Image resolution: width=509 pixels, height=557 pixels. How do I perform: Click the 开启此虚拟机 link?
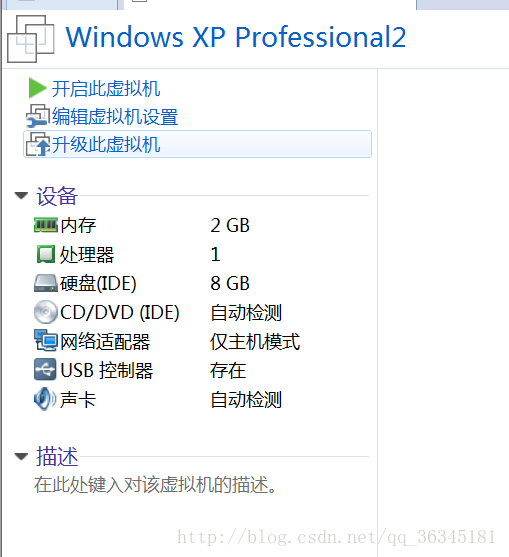coord(106,88)
